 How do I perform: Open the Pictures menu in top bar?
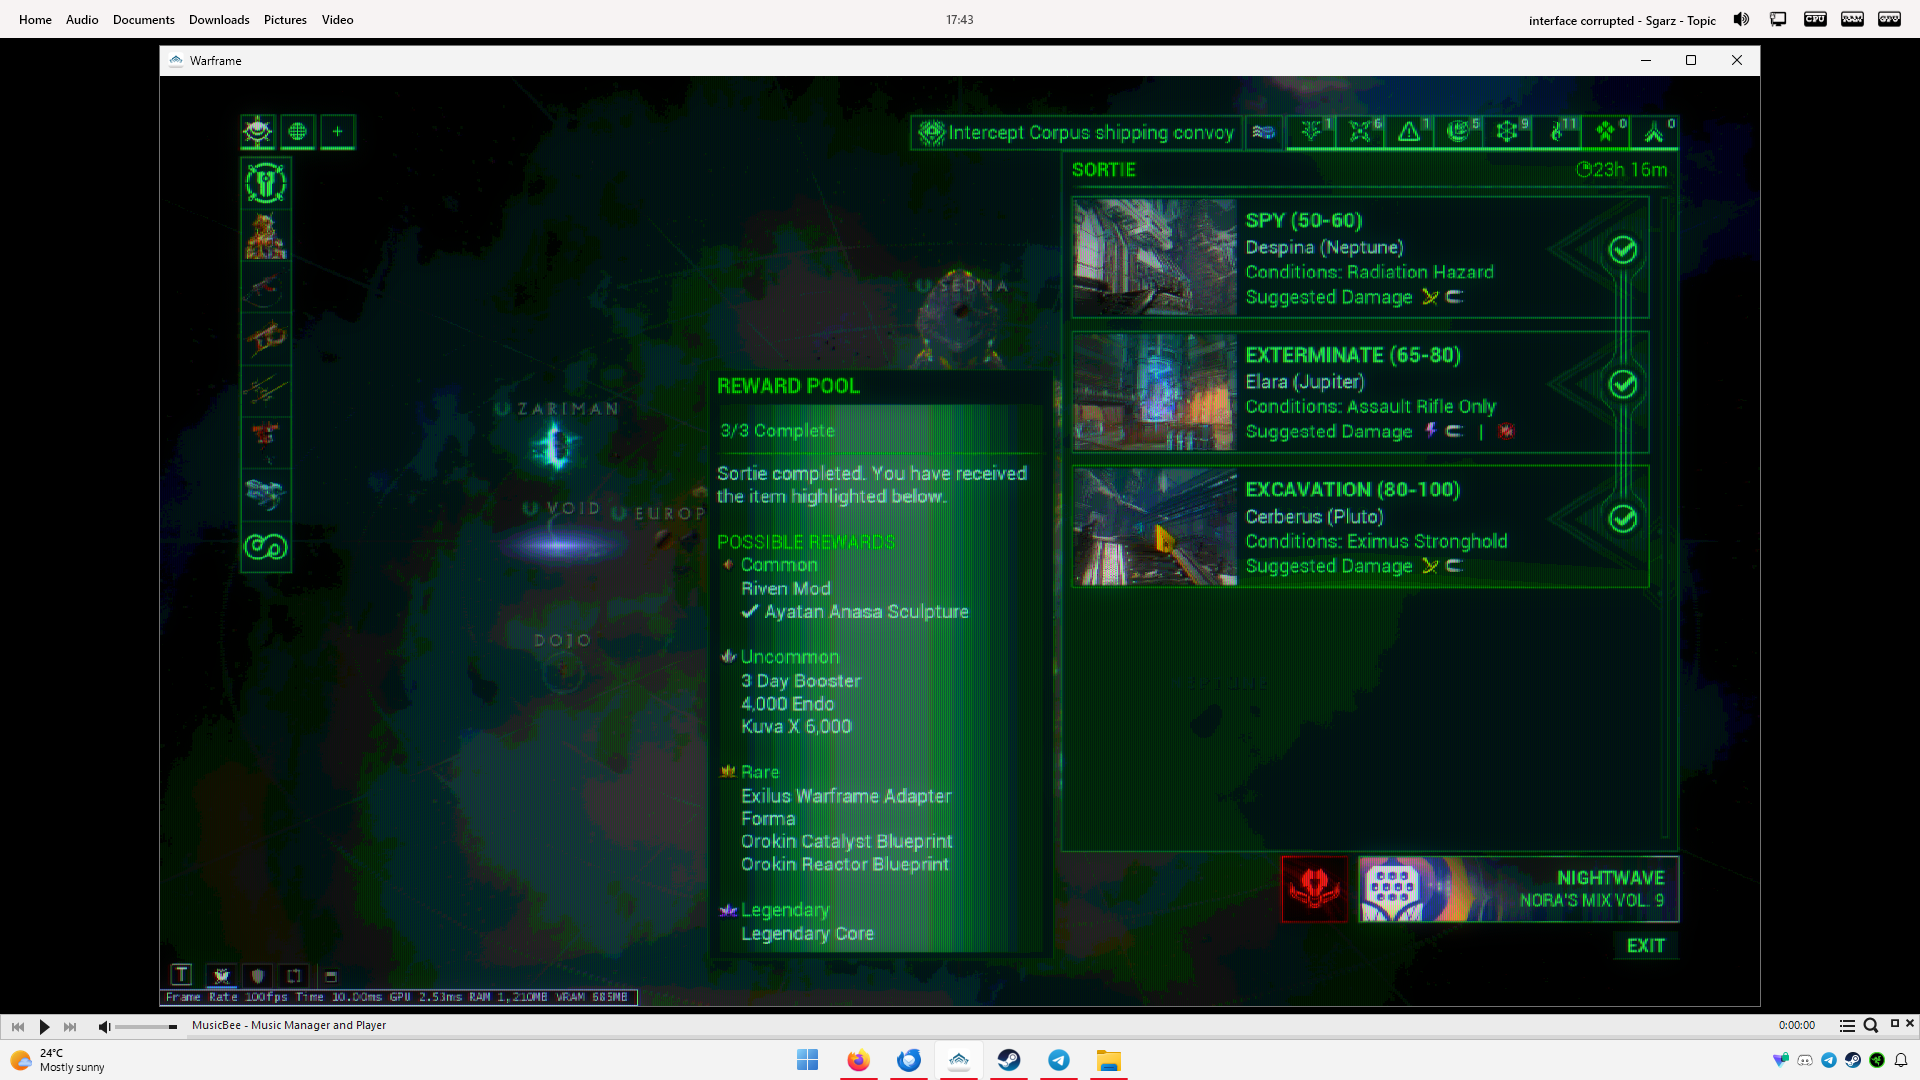pos(285,20)
